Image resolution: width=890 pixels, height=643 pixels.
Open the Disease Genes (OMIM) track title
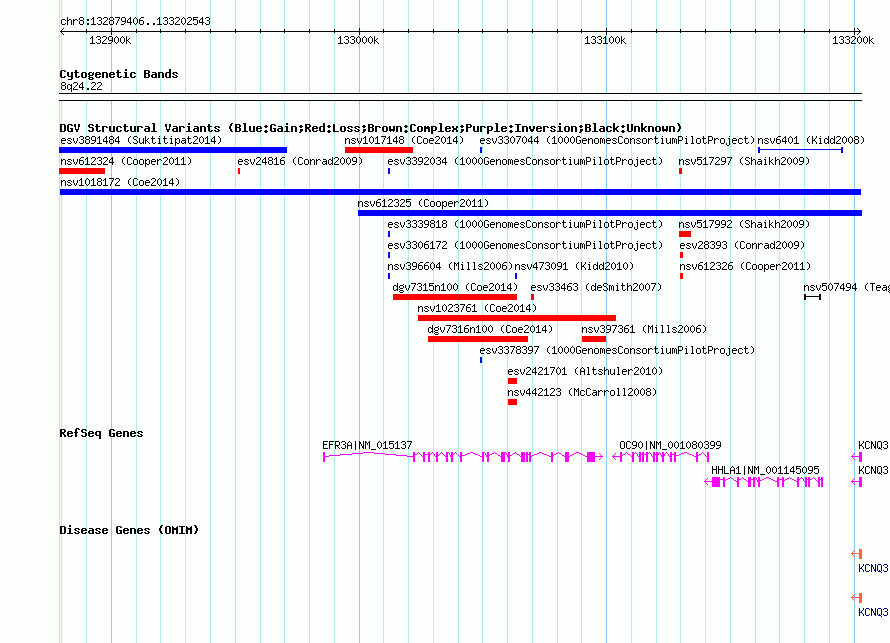tap(129, 530)
